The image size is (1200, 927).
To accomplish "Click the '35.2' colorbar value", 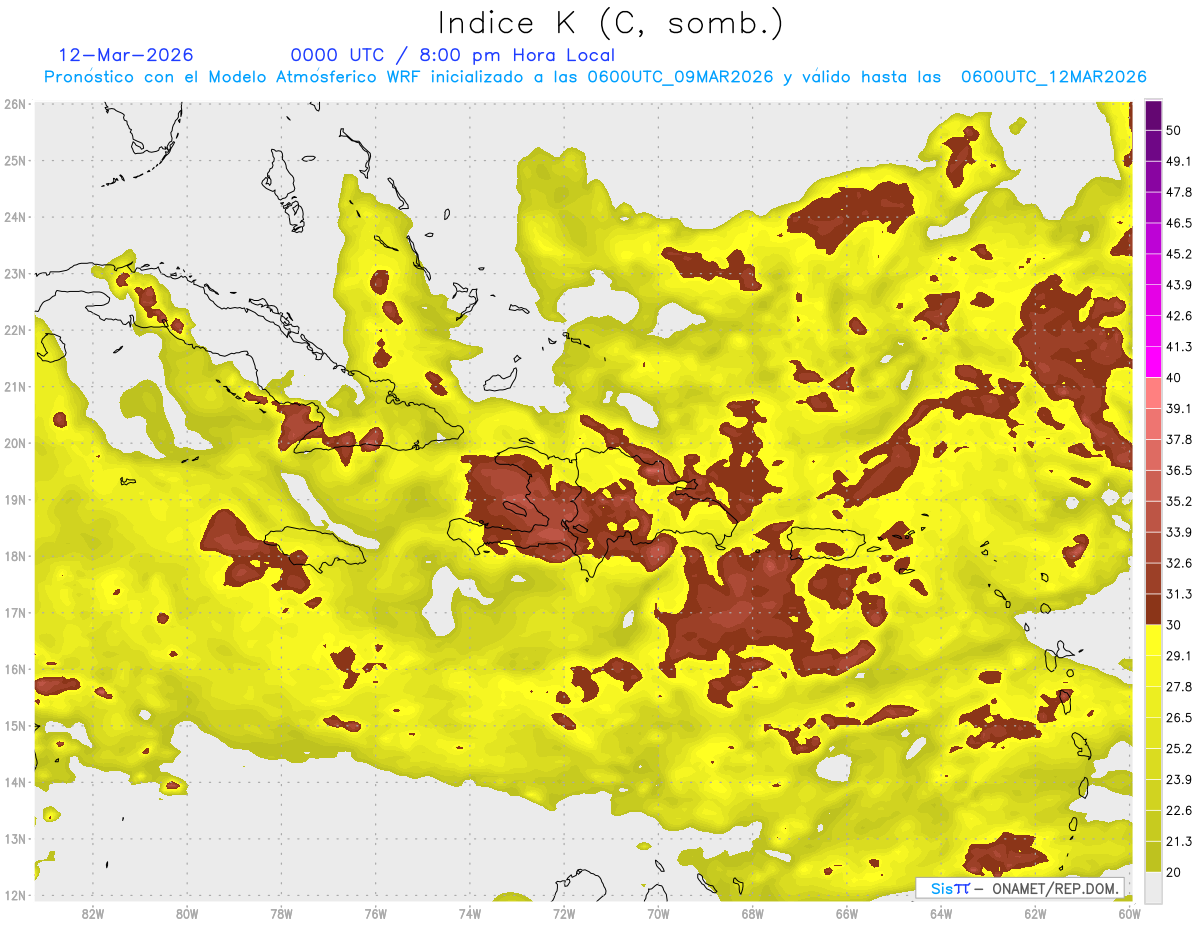I will tap(1179, 501).
